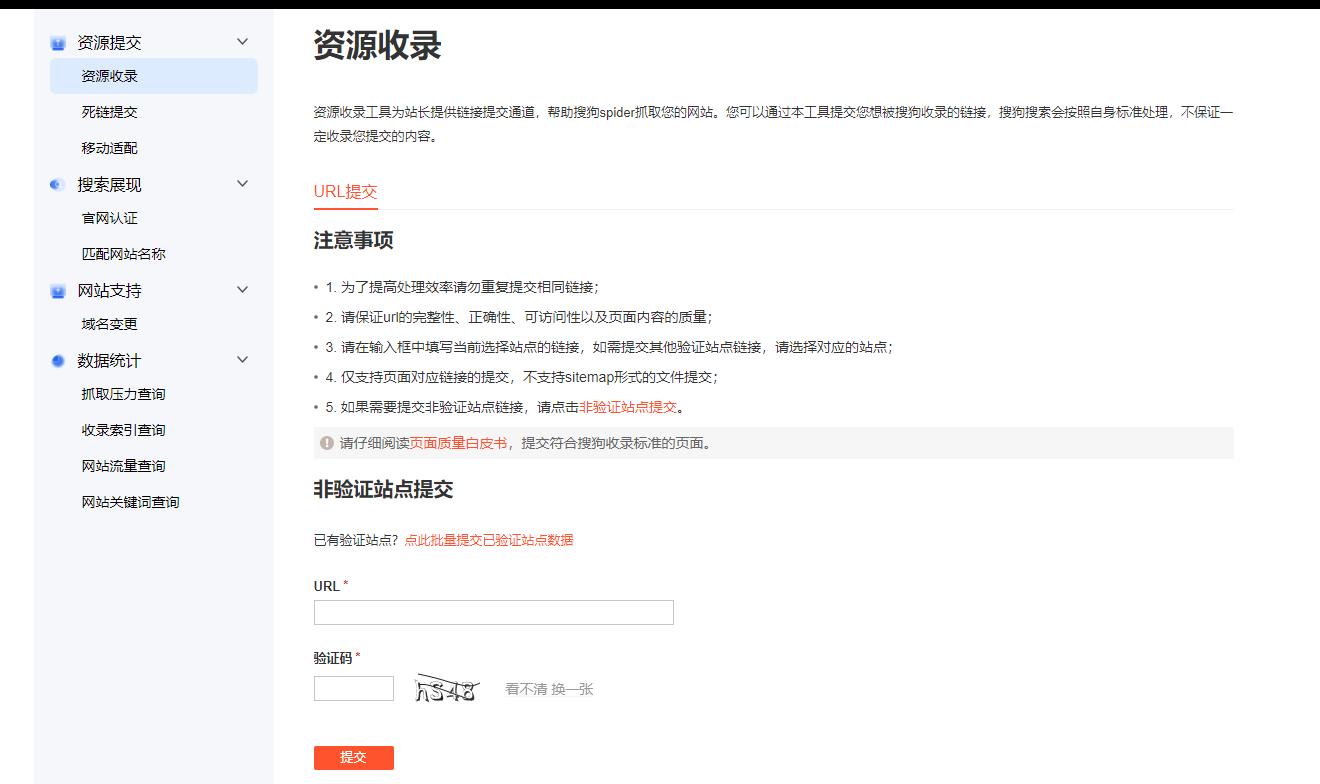Click the red asterisk next to URL label
Image resolution: width=1320 pixels, height=784 pixels.
point(345,586)
